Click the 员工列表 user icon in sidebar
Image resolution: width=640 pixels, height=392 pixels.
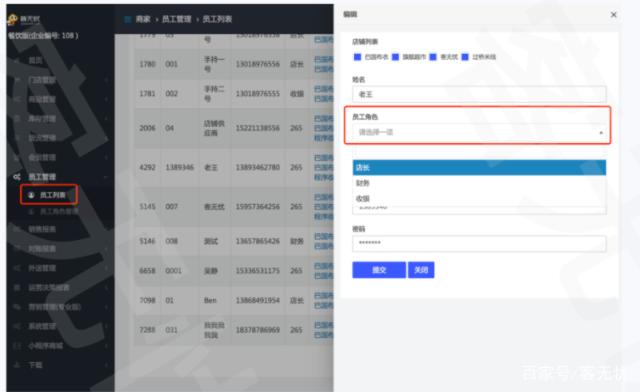[x=31, y=195]
